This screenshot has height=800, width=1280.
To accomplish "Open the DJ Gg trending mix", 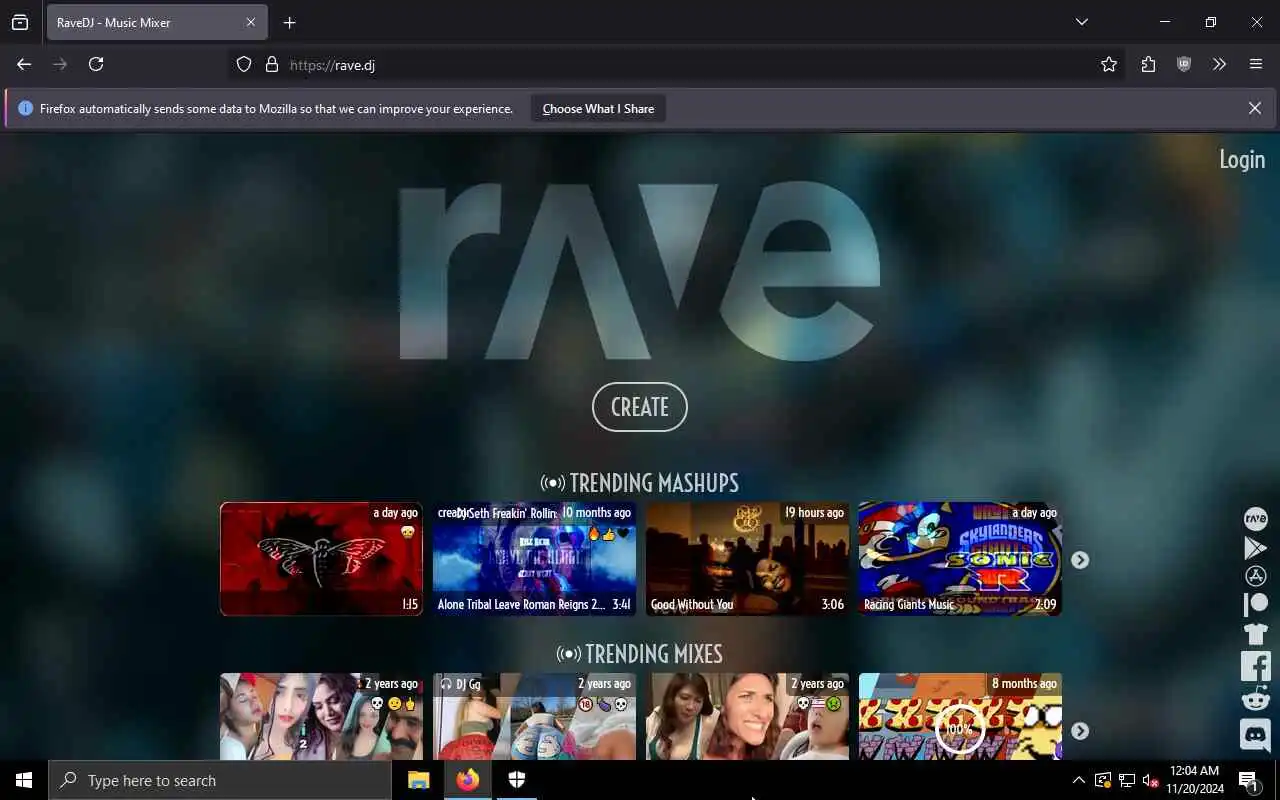I will point(535,716).
